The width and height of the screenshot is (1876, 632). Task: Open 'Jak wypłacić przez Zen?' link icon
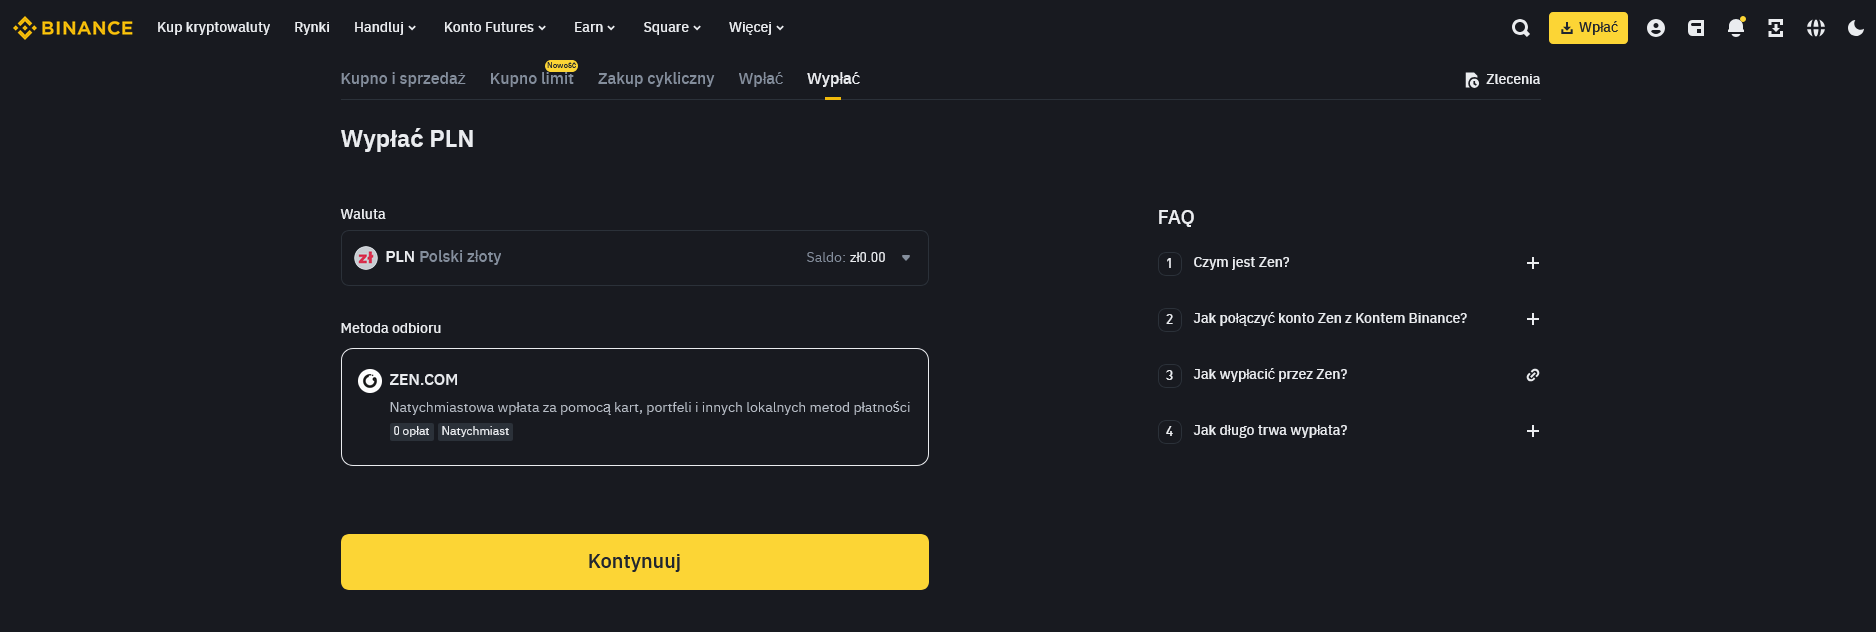pos(1532,375)
